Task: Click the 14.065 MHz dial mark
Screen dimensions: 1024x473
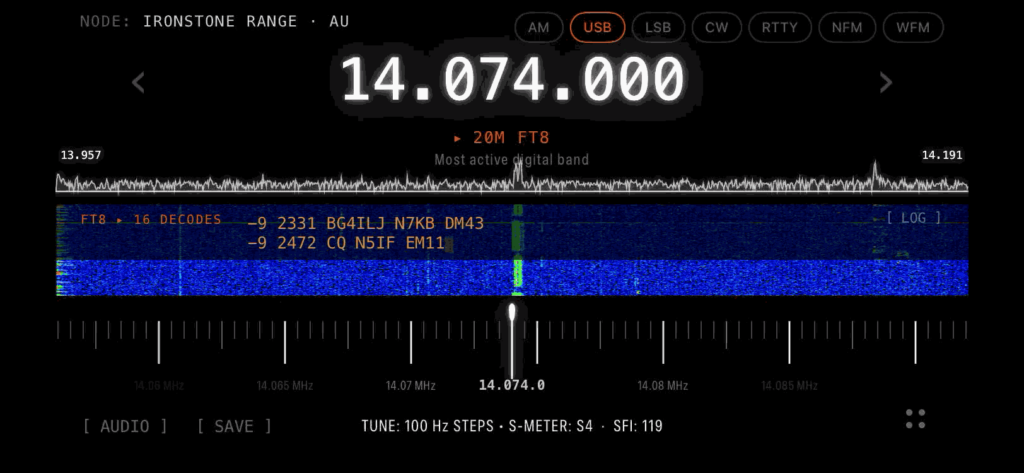Action: click(x=284, y=385)
